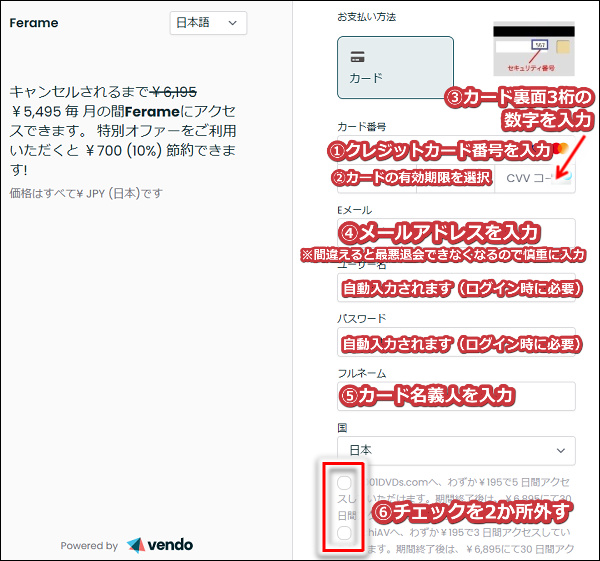Click the お支払い方法 heading
600x561 pixels.
pyautogui.click(x=367, y=17)
